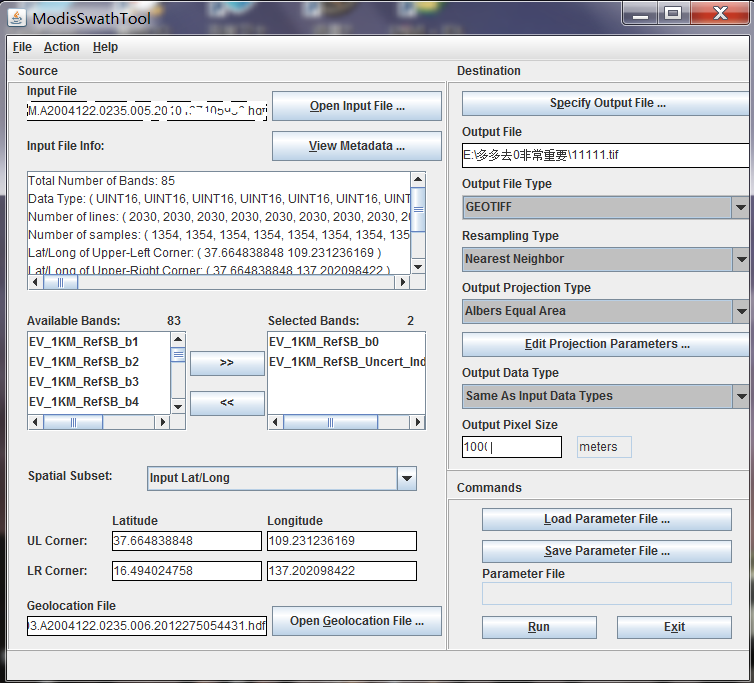This screenshot has width=754, height=683.
Task: Open the Help menu
Action: 105,47
